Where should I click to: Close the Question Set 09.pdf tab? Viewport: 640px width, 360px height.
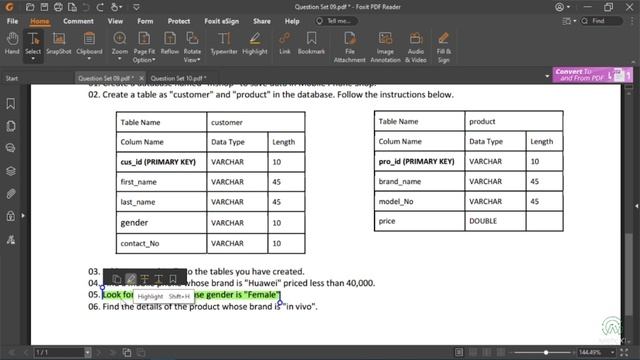[141, 78]
